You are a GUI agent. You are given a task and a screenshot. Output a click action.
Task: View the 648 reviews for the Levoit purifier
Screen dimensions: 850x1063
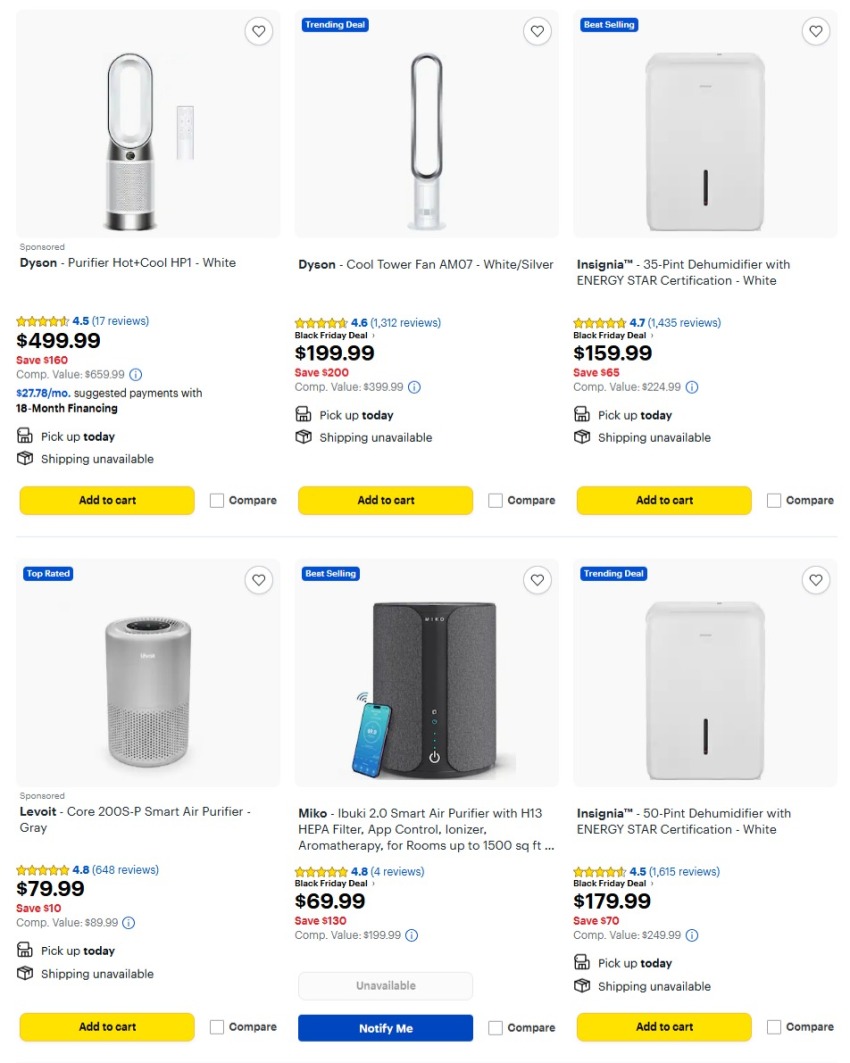(126, 870)
